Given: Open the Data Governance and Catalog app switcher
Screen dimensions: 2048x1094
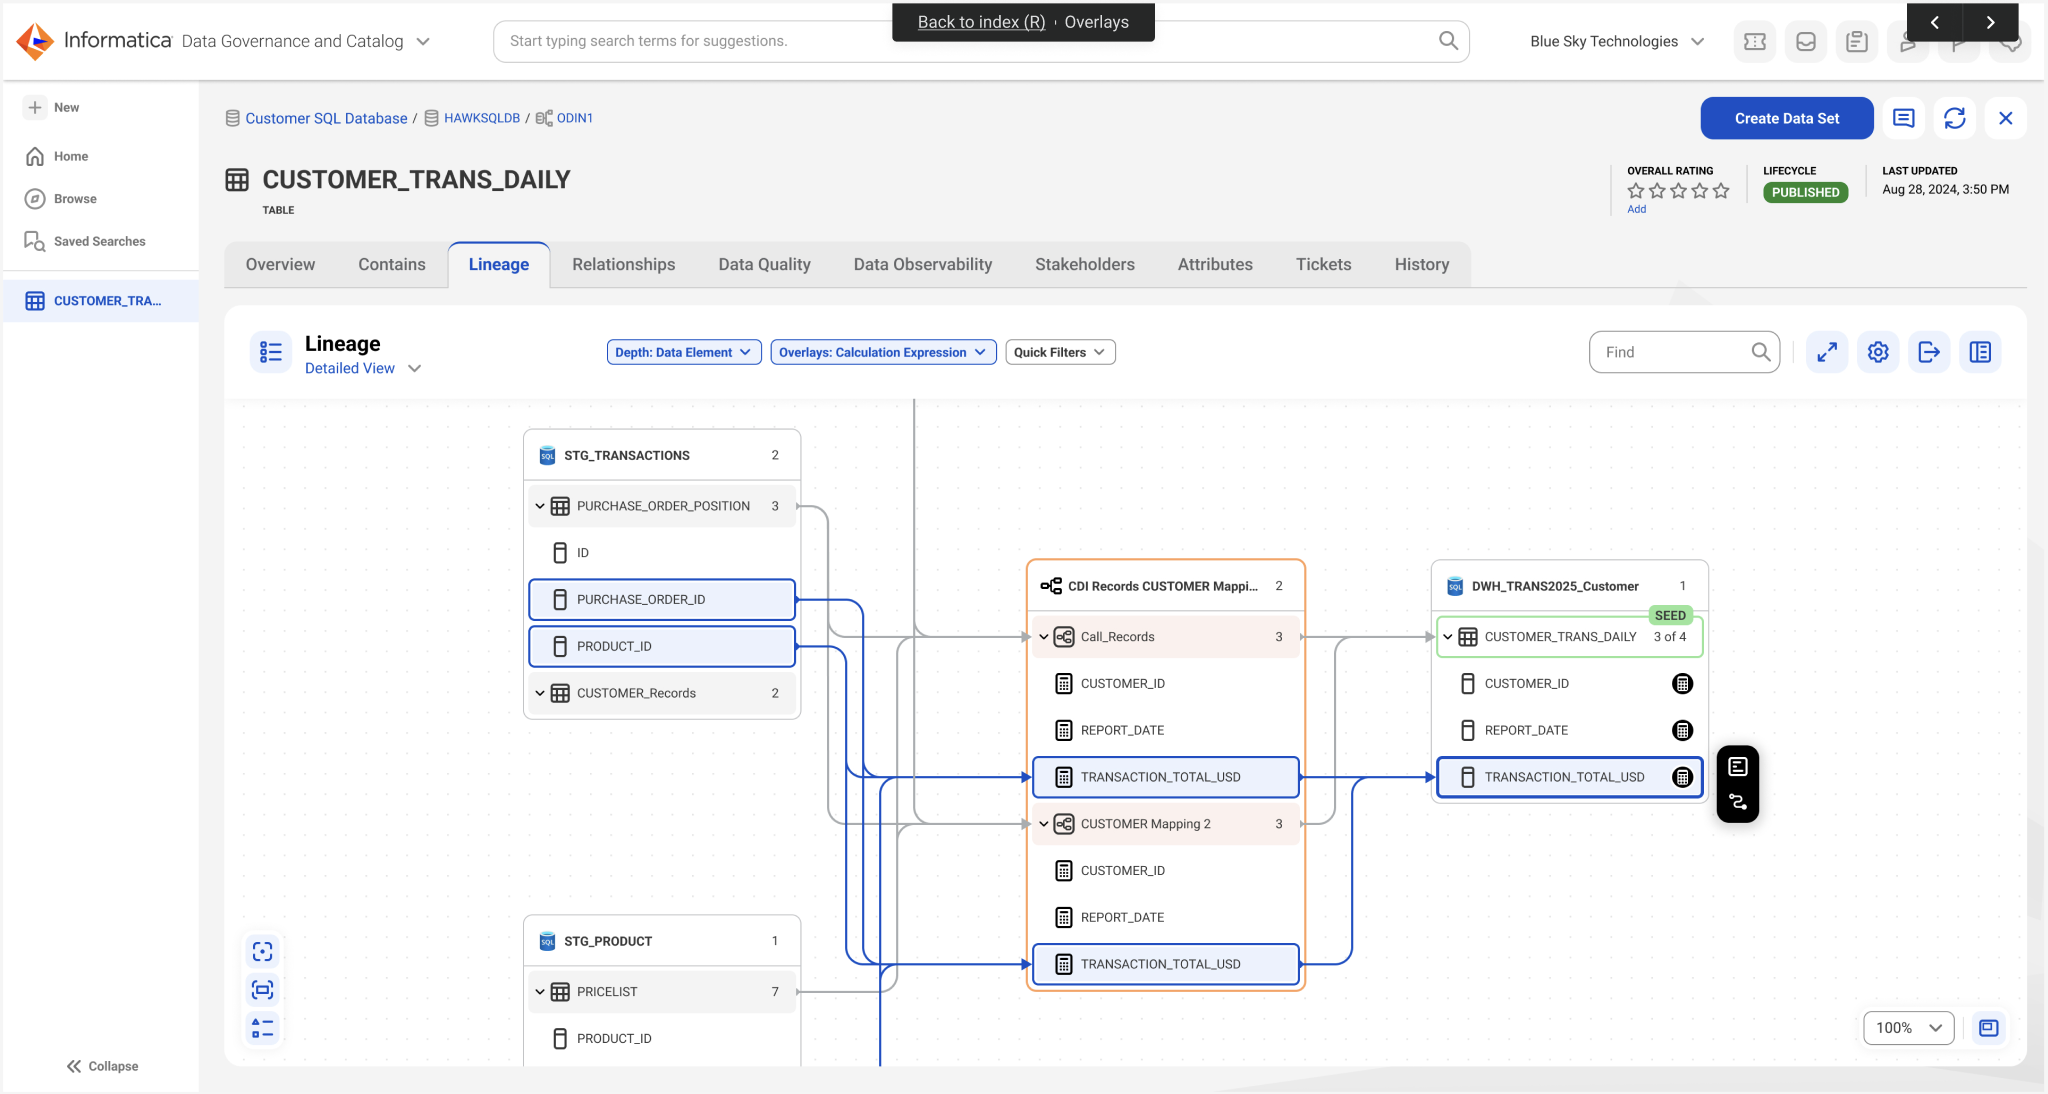Looking at the screenshot, I should 423,41.
